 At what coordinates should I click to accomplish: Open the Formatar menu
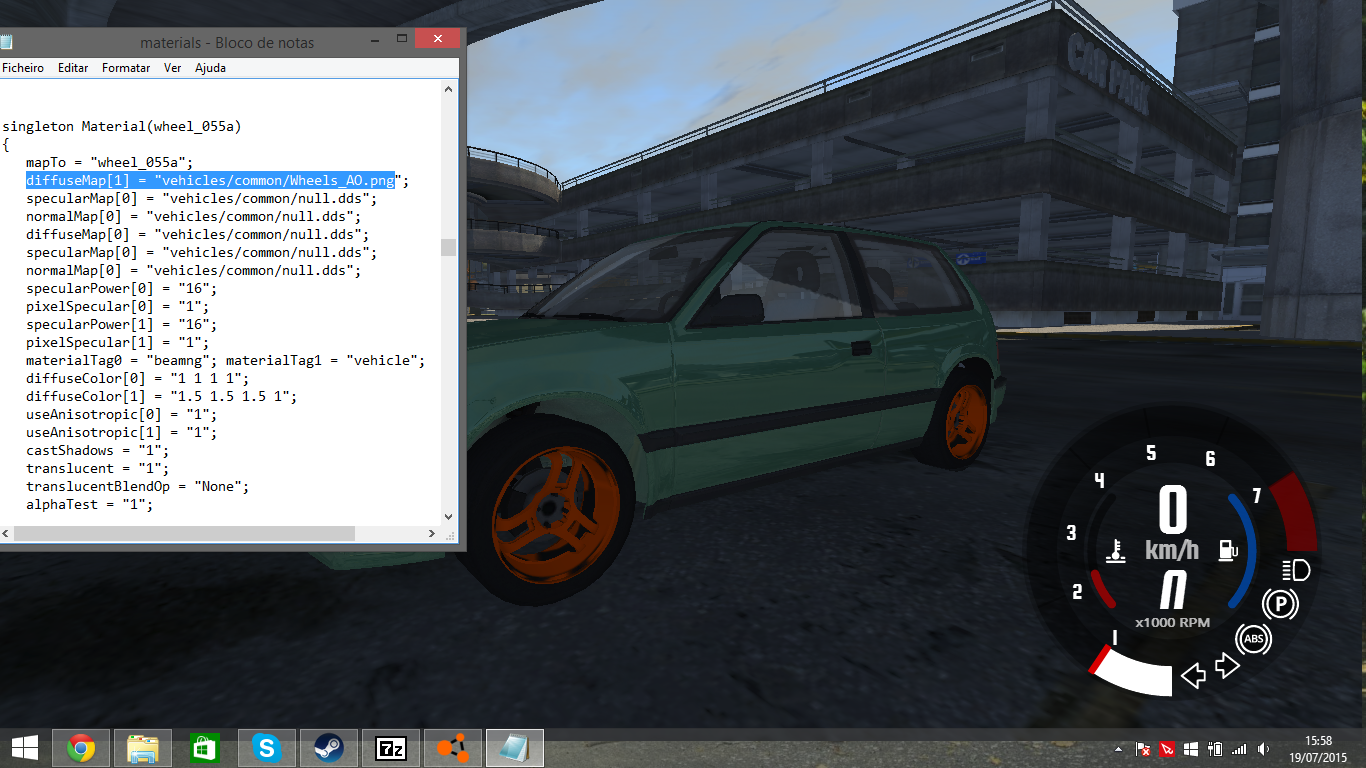[126, 68]
